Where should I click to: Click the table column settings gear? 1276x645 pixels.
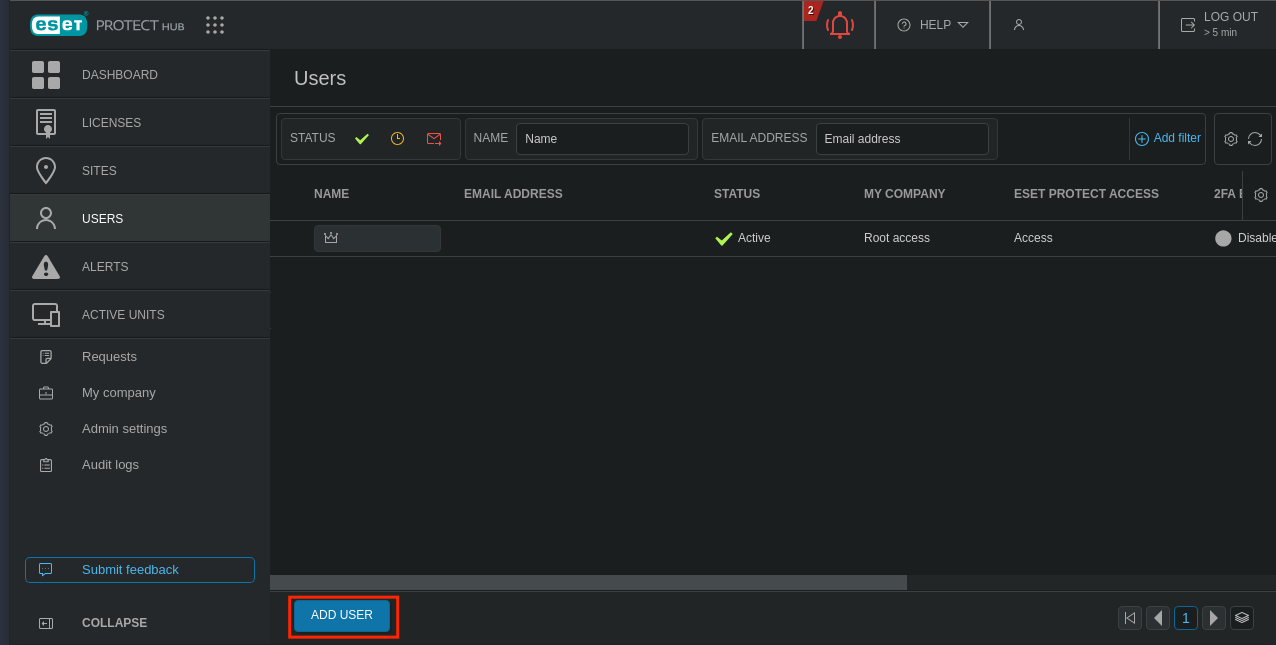pyautogui.click(x=1261, y=195)
